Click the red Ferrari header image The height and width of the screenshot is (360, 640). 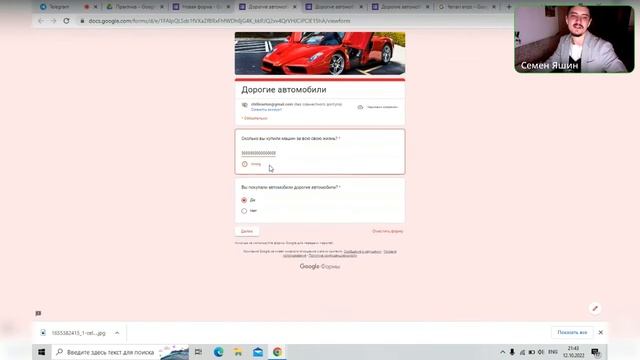320,53
